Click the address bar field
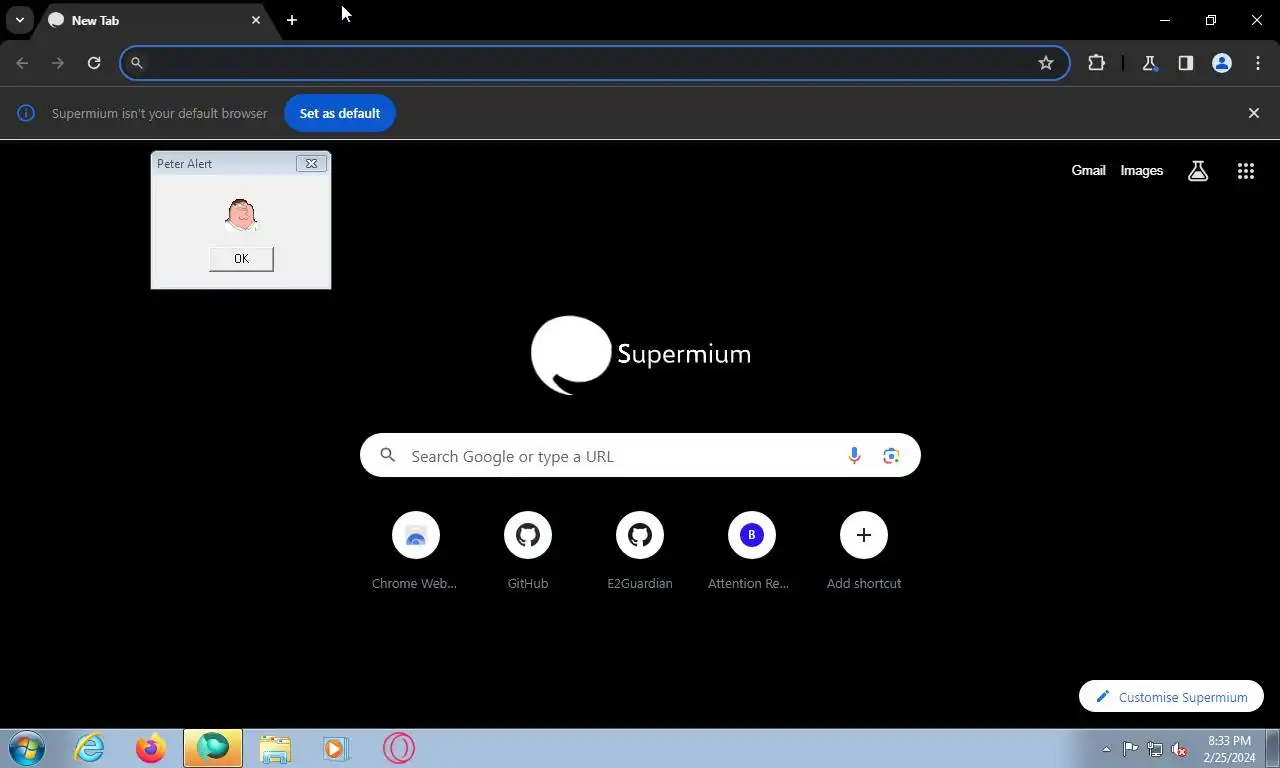 [595, 63]
